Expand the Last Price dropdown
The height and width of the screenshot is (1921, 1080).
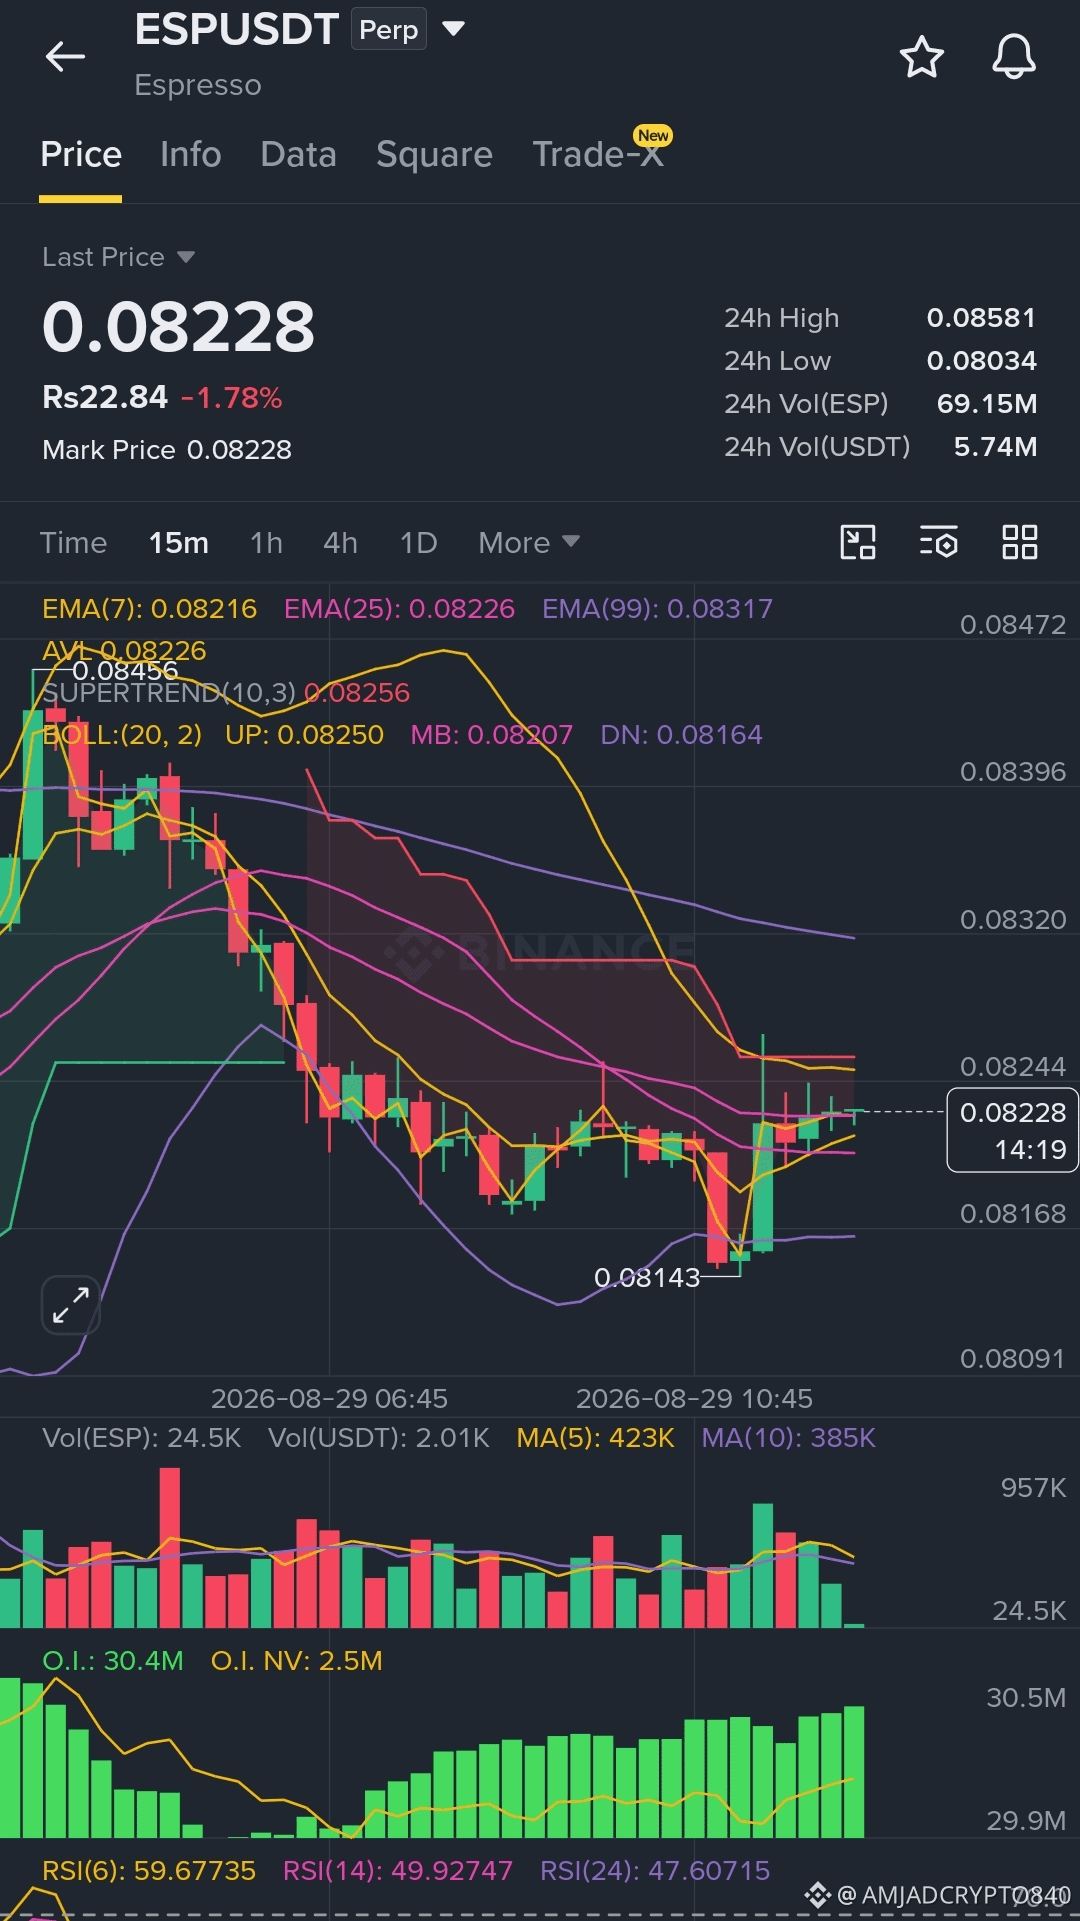[x=118, y=257]
